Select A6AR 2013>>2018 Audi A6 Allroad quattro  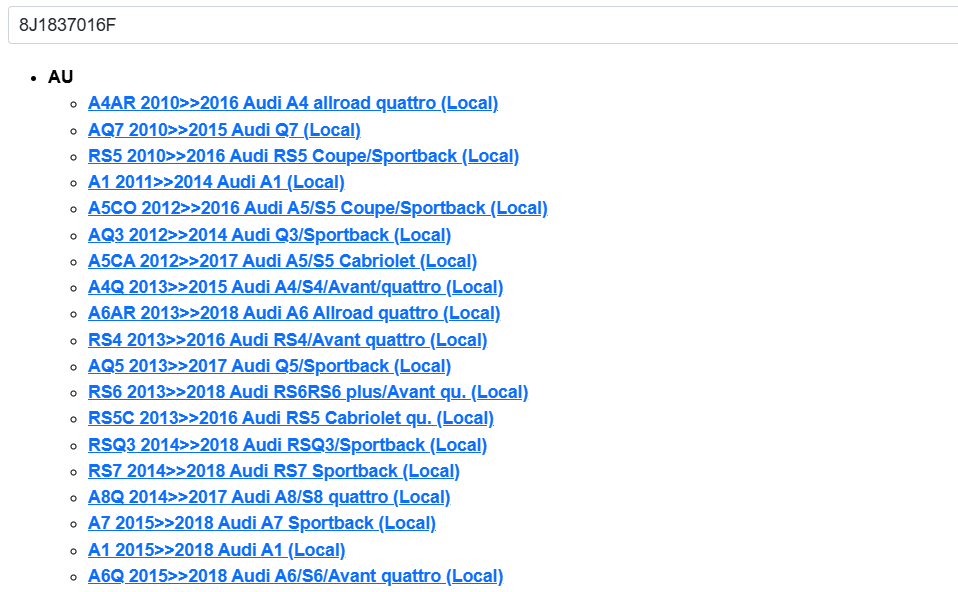click(294, 313)
